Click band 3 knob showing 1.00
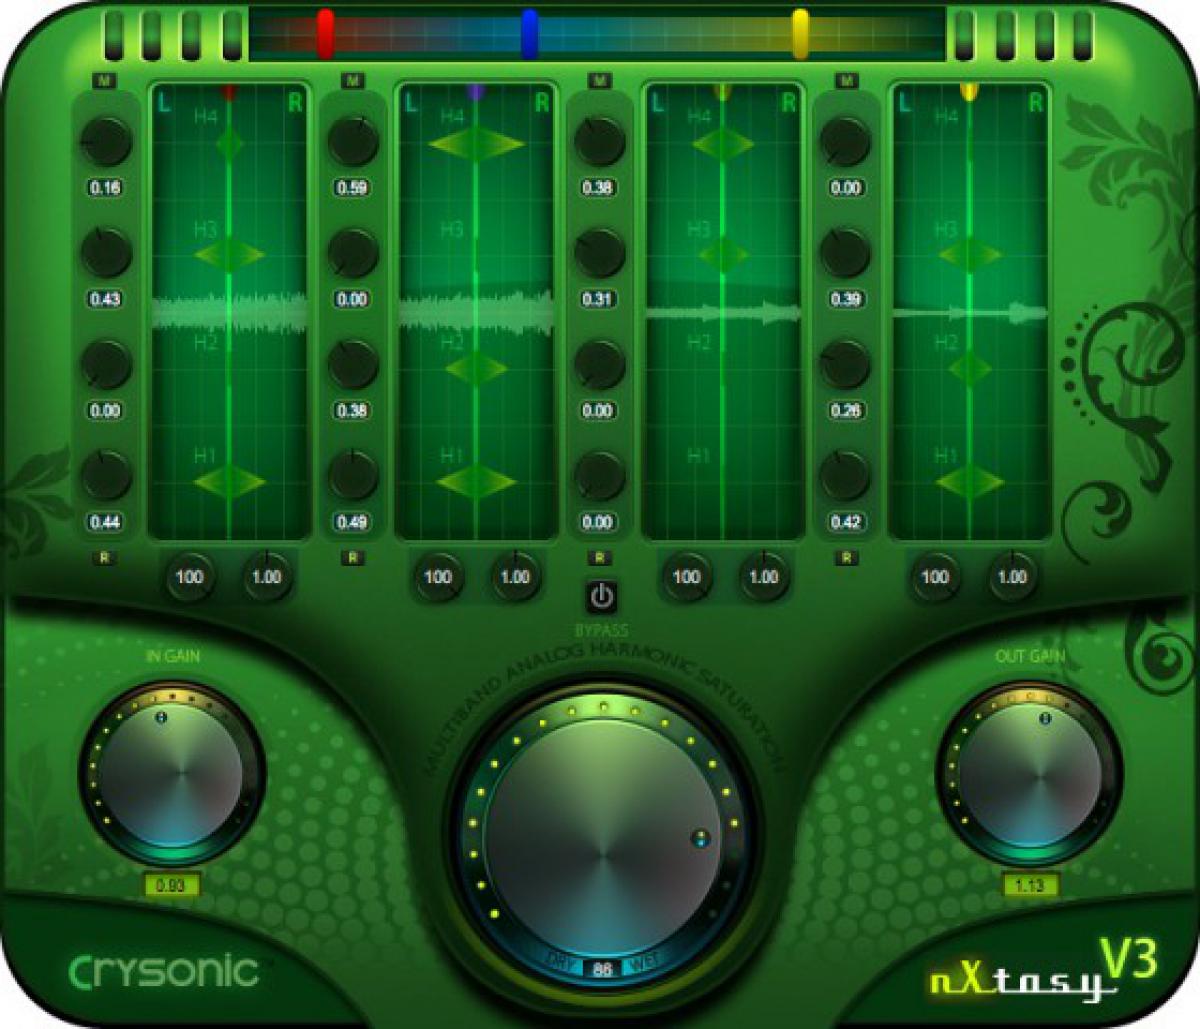 [764, 577]
